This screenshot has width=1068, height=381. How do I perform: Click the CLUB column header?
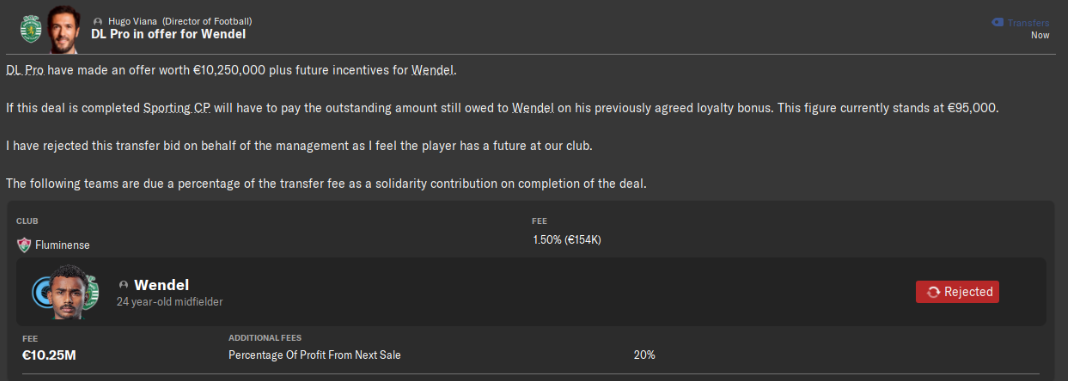click(27, 222)
